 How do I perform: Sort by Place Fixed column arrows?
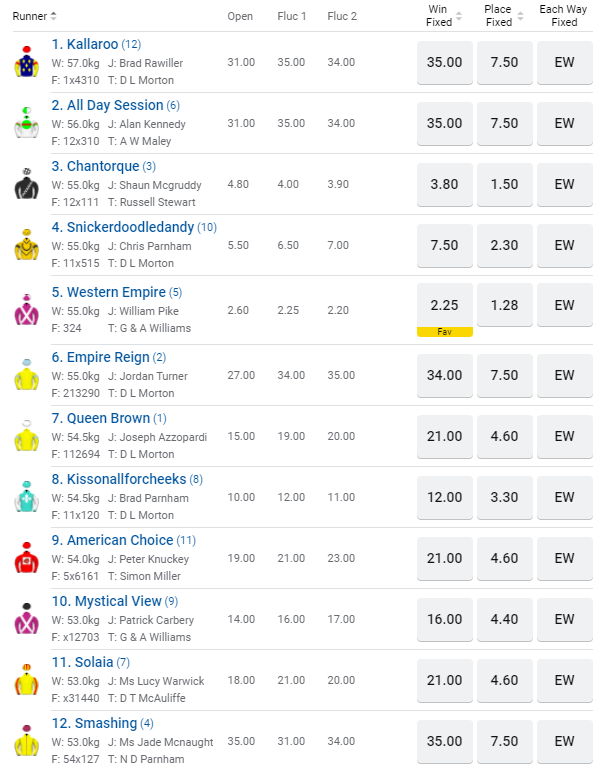pyautogui.click(x=518, y=17)
